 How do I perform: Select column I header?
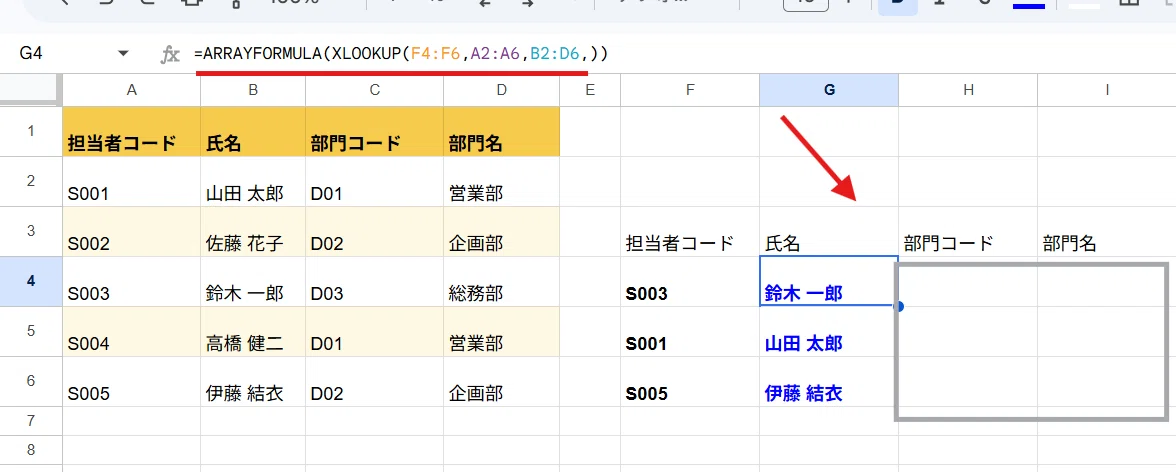coord(1107,90)
